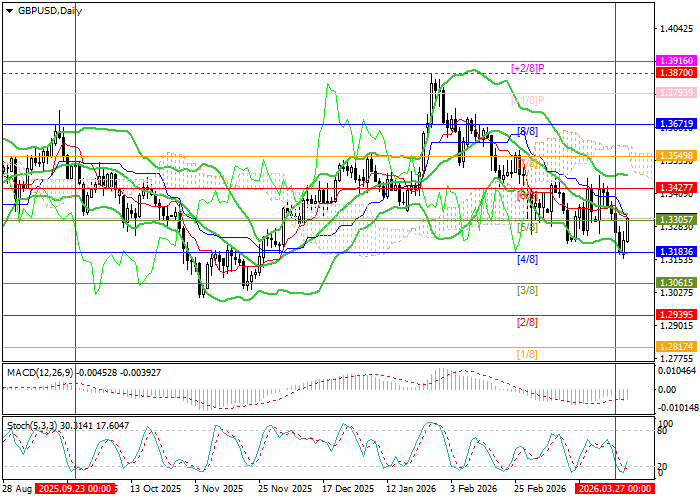Click the MACD 0.010464 scale value
Viewport: 700px width, 500px height.
[x=677, y=371]
